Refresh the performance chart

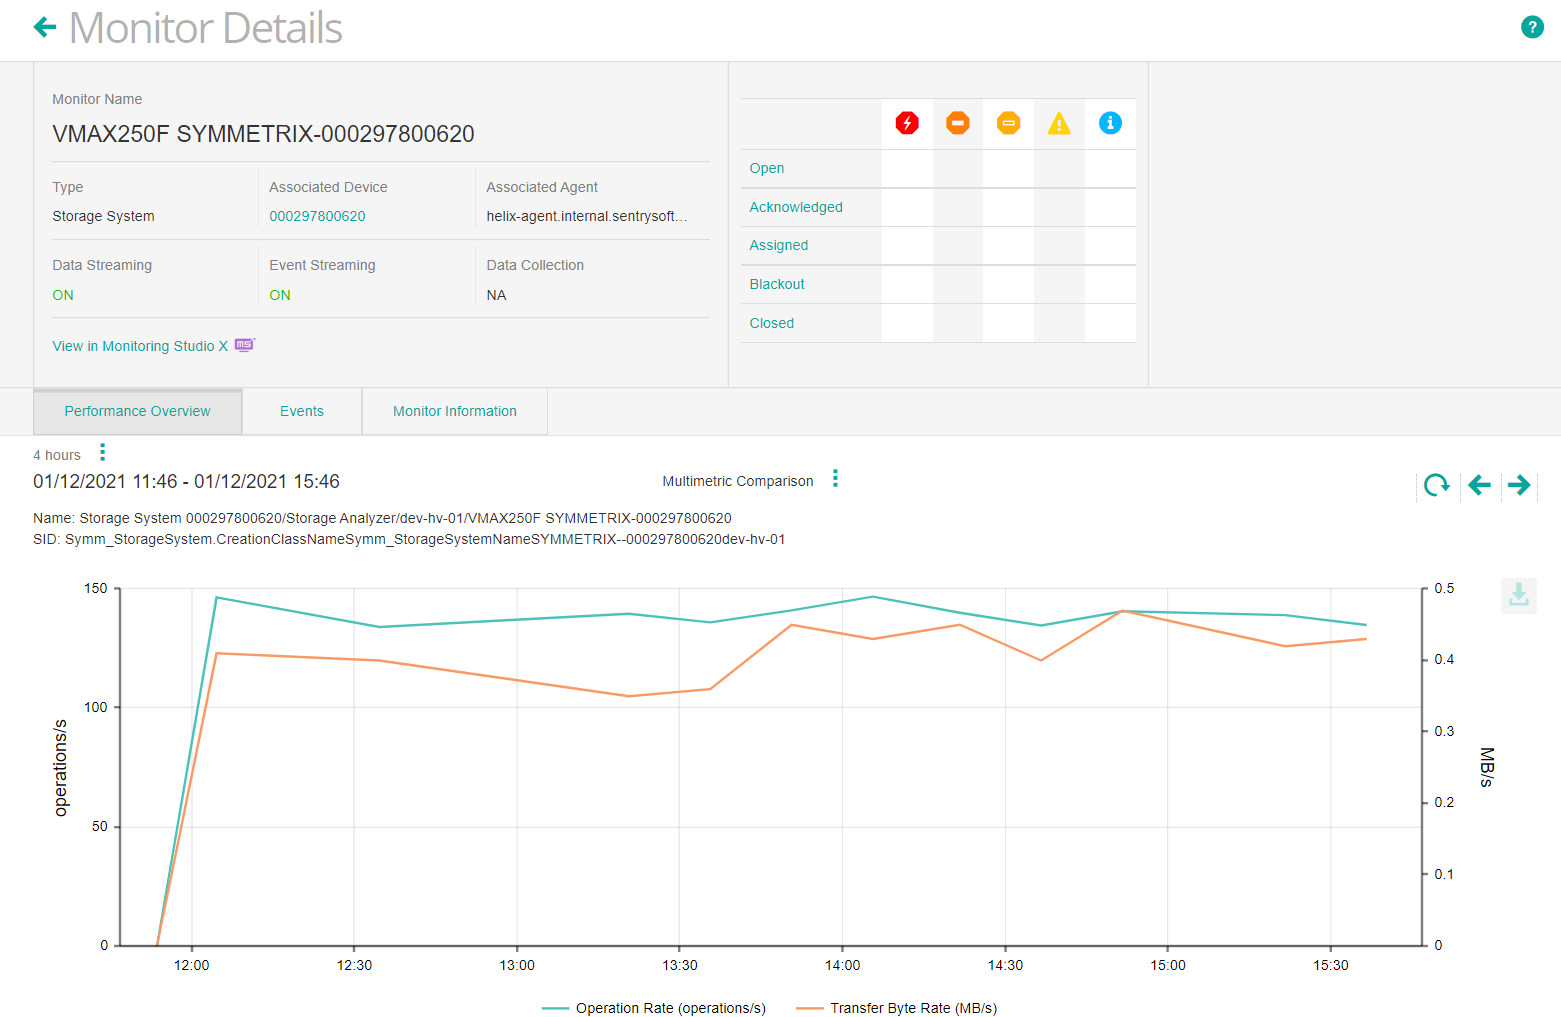point(1437,485)
